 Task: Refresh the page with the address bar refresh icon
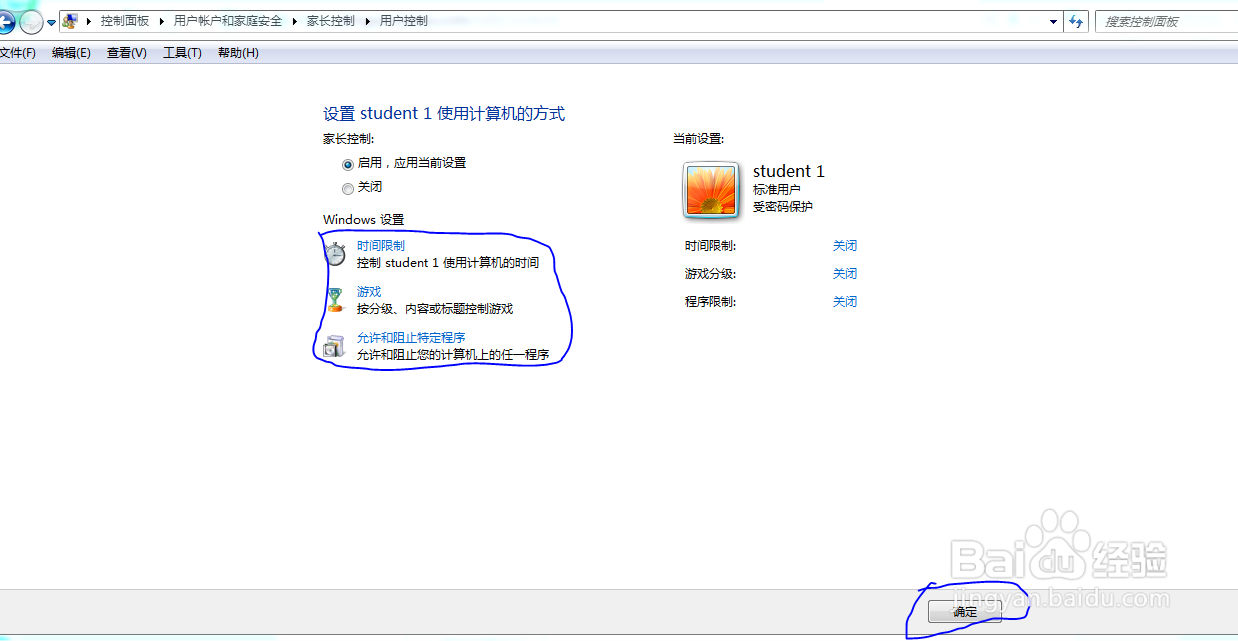click(x=1077, y=21)
